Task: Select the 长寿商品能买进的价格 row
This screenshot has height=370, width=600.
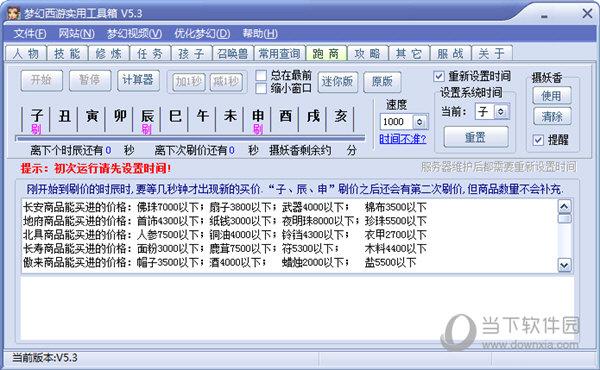Action: 225,249
